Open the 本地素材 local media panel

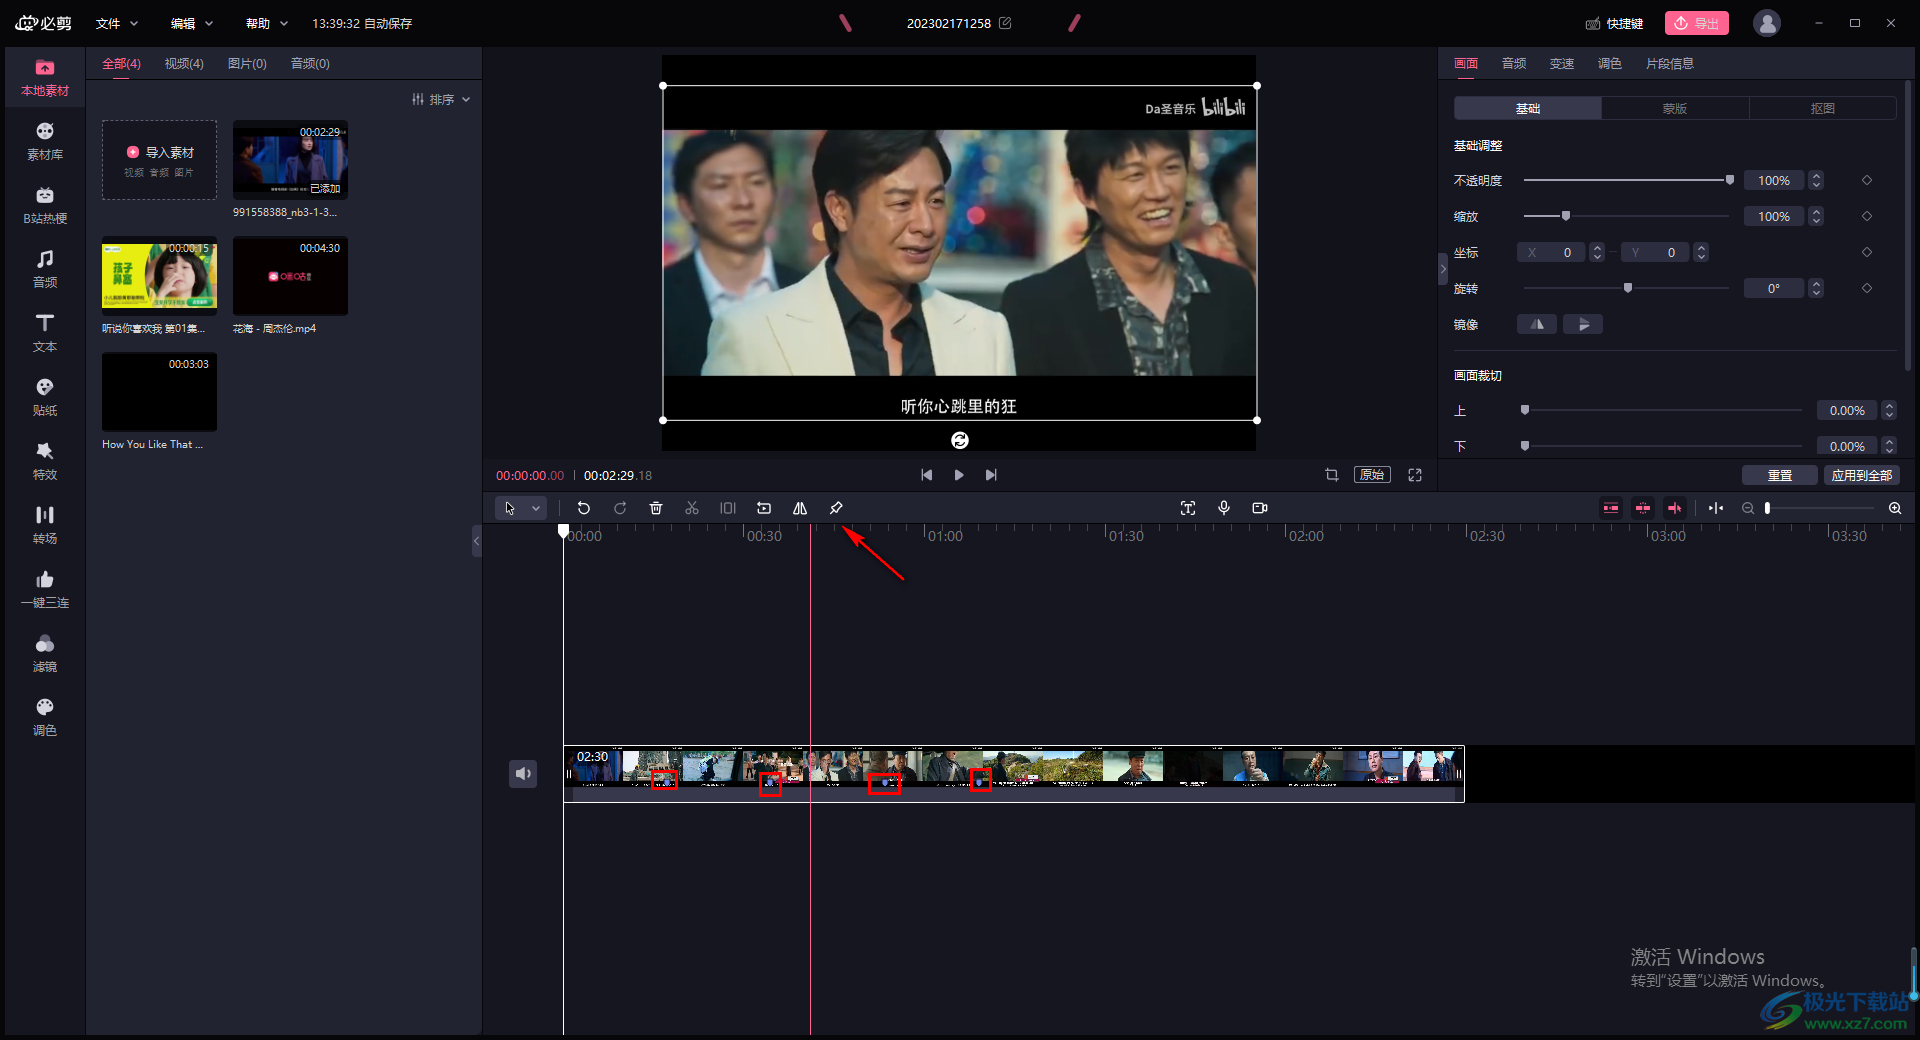point(45,78)
